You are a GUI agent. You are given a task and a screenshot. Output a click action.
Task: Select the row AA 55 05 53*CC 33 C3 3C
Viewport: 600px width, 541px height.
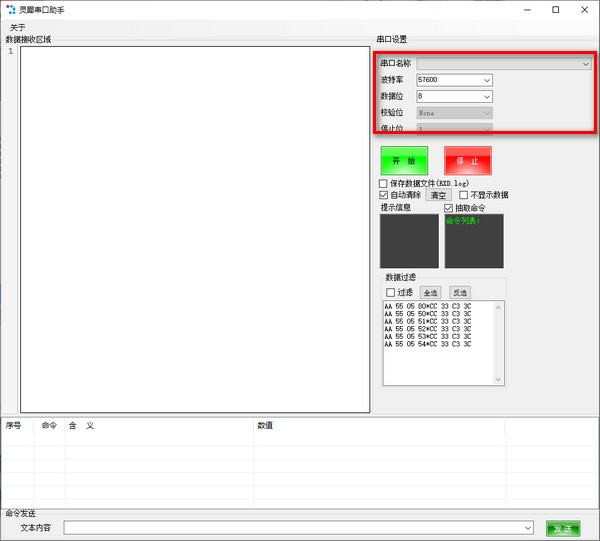coord(428,337)
